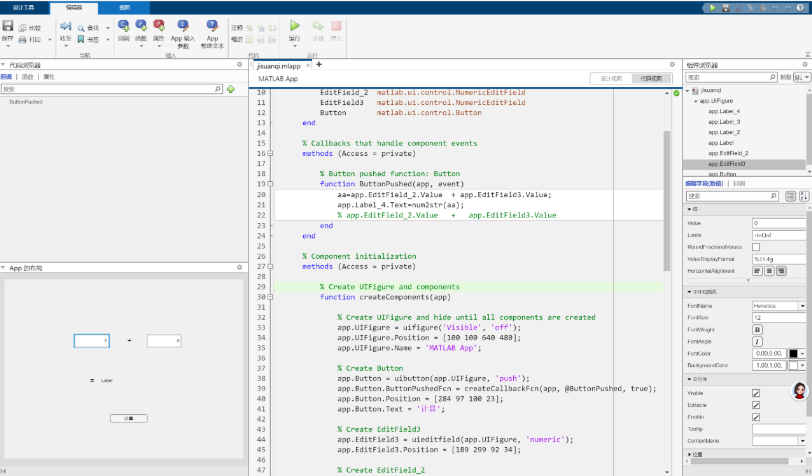Click center horizontal alignment button
Viewport: 812px width, 476px height.
point(770,271)
